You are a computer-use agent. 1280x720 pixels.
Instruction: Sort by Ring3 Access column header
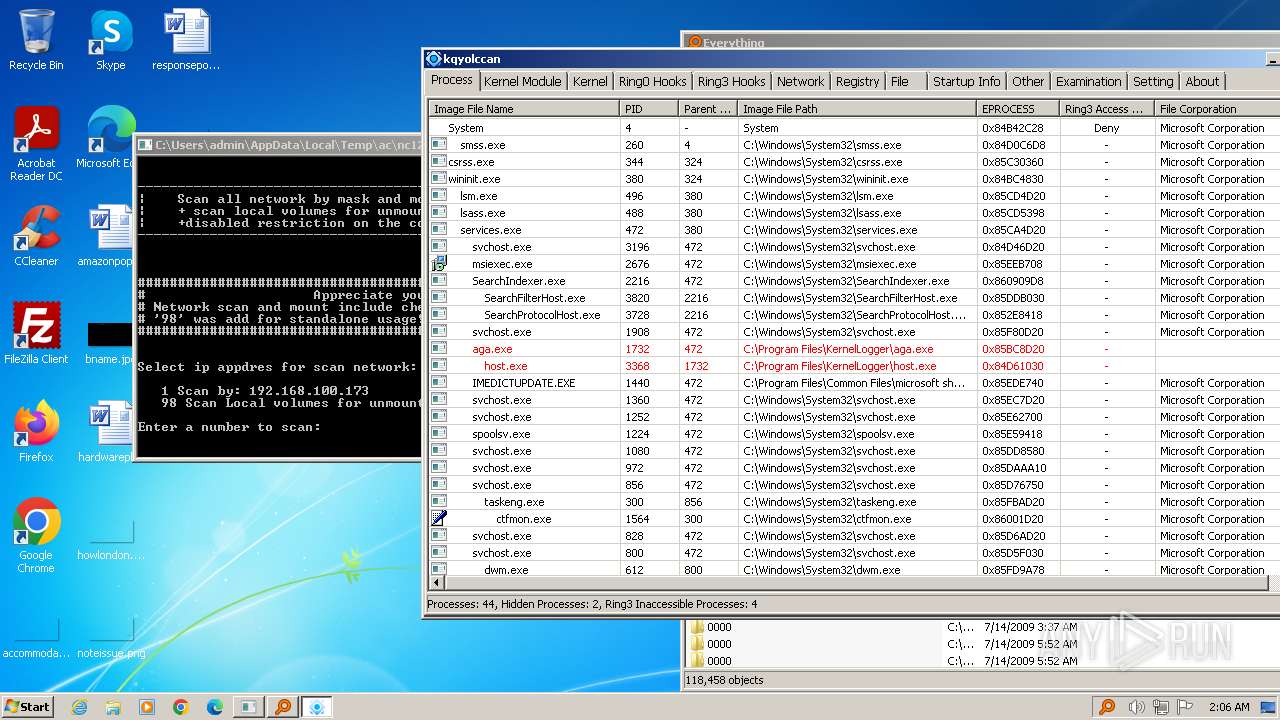(1106, 109)
